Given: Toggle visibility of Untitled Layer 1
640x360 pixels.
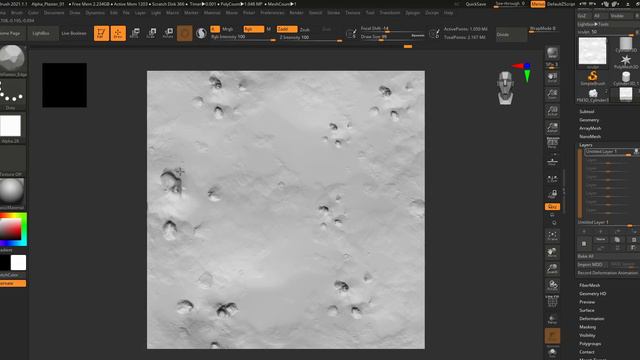Looking at the screenshot, I should [x=636, y=151].
